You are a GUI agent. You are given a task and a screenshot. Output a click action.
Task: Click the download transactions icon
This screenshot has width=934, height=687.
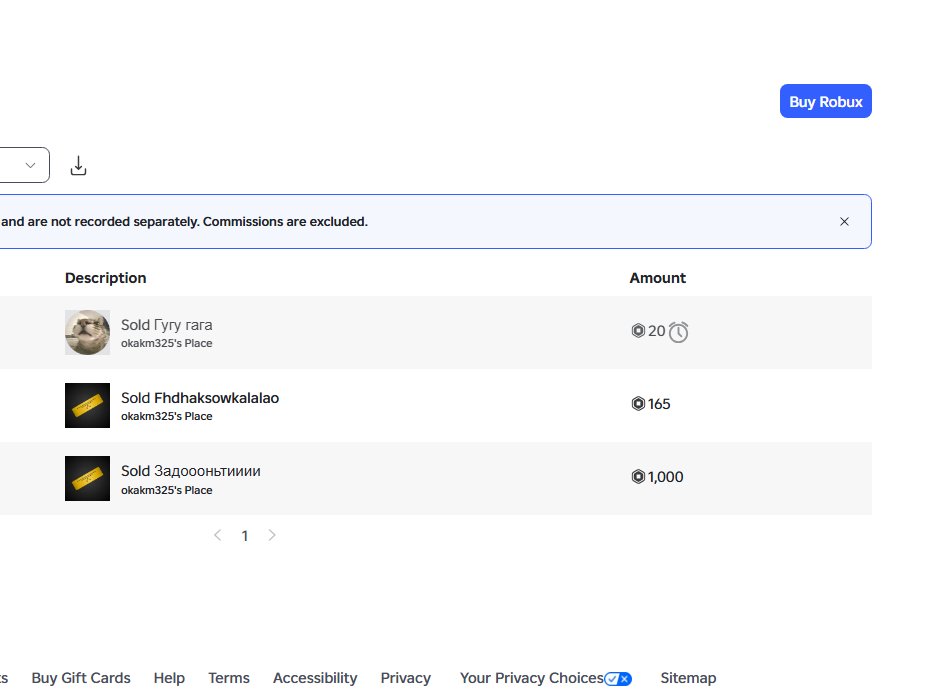coord(79,166)
